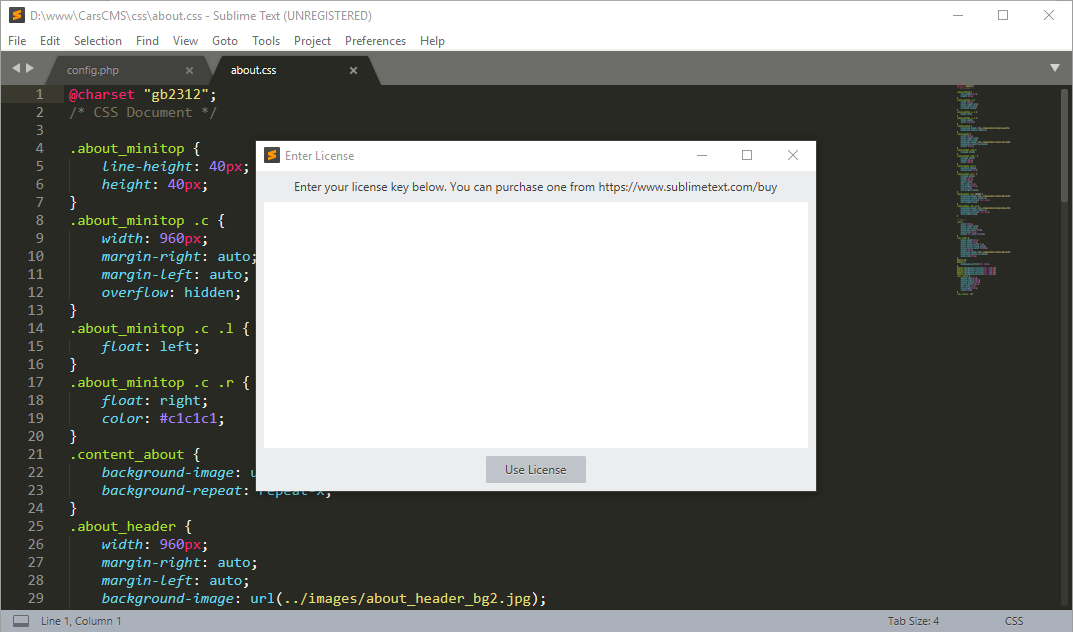The width and height of the screenshot is (1073, 632).
Task: Open the Project menu
Action: click(x=313, y=41)
